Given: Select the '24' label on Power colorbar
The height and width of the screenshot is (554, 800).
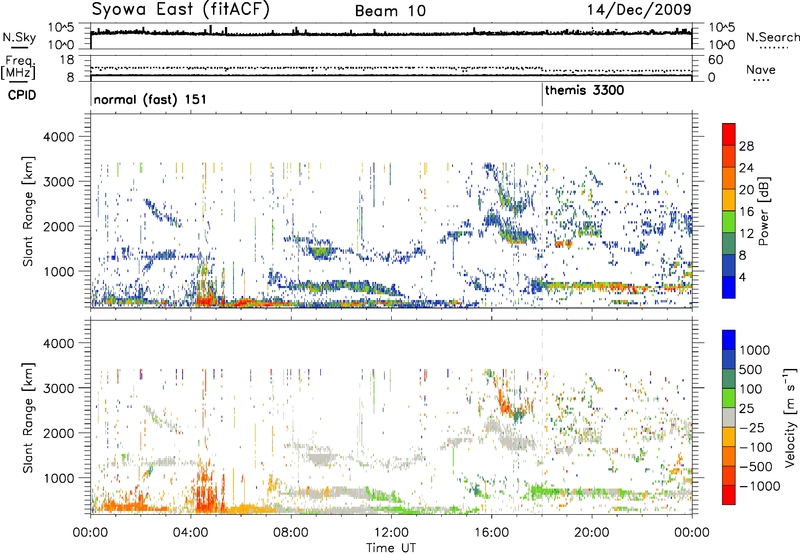Looking at the screenshot, I should tap(746, 168).
